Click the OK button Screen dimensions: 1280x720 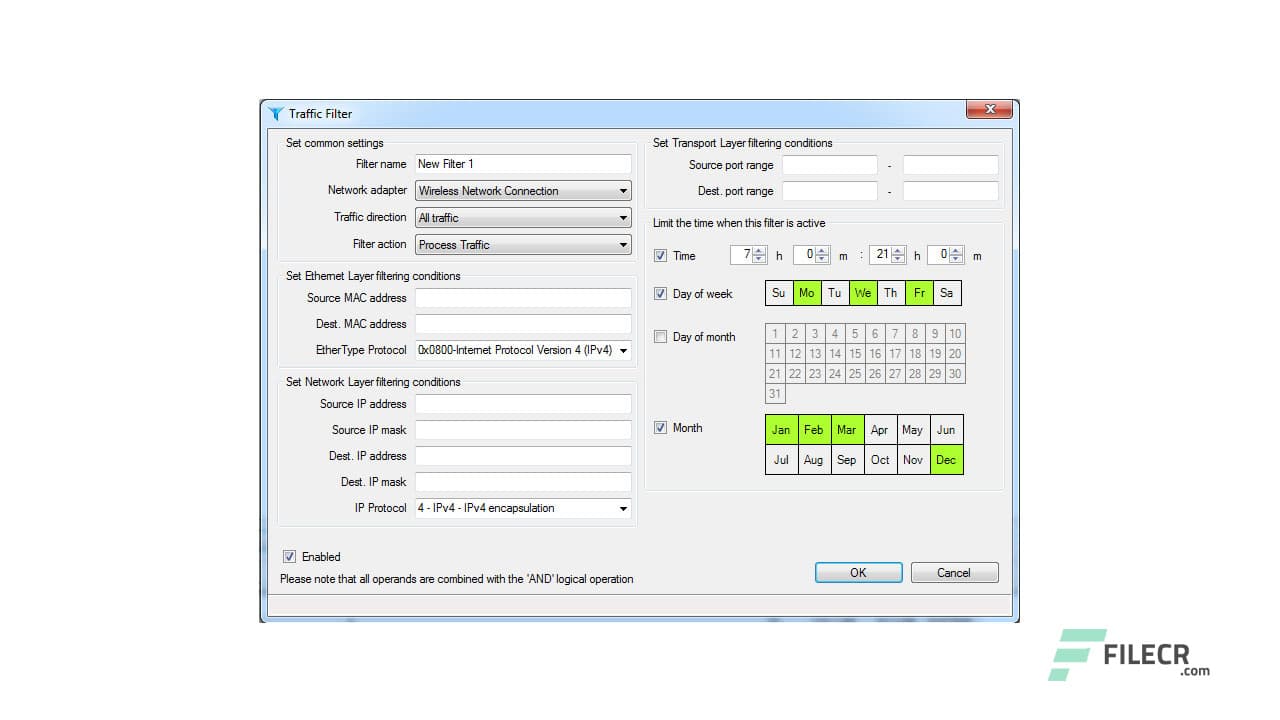click(x=857, y=572)
